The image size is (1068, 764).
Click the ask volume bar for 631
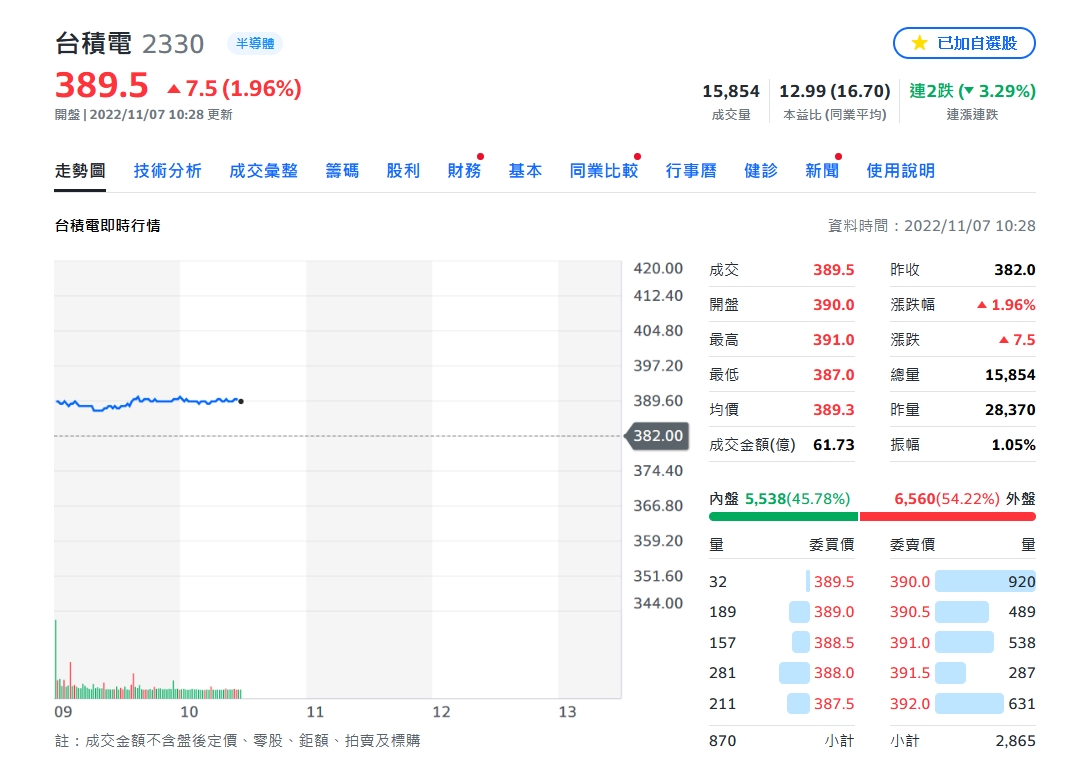pyautogui.click(x=969, y=703)
